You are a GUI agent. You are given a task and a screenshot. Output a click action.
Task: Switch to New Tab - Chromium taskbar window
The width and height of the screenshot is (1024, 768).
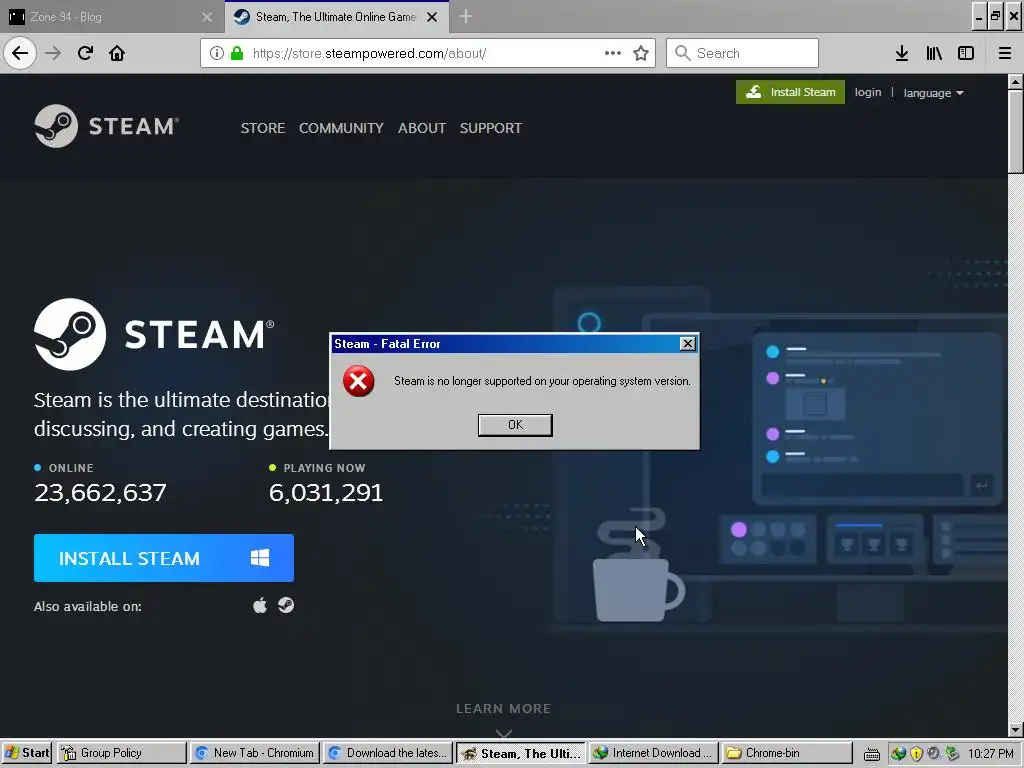(255, 753)
